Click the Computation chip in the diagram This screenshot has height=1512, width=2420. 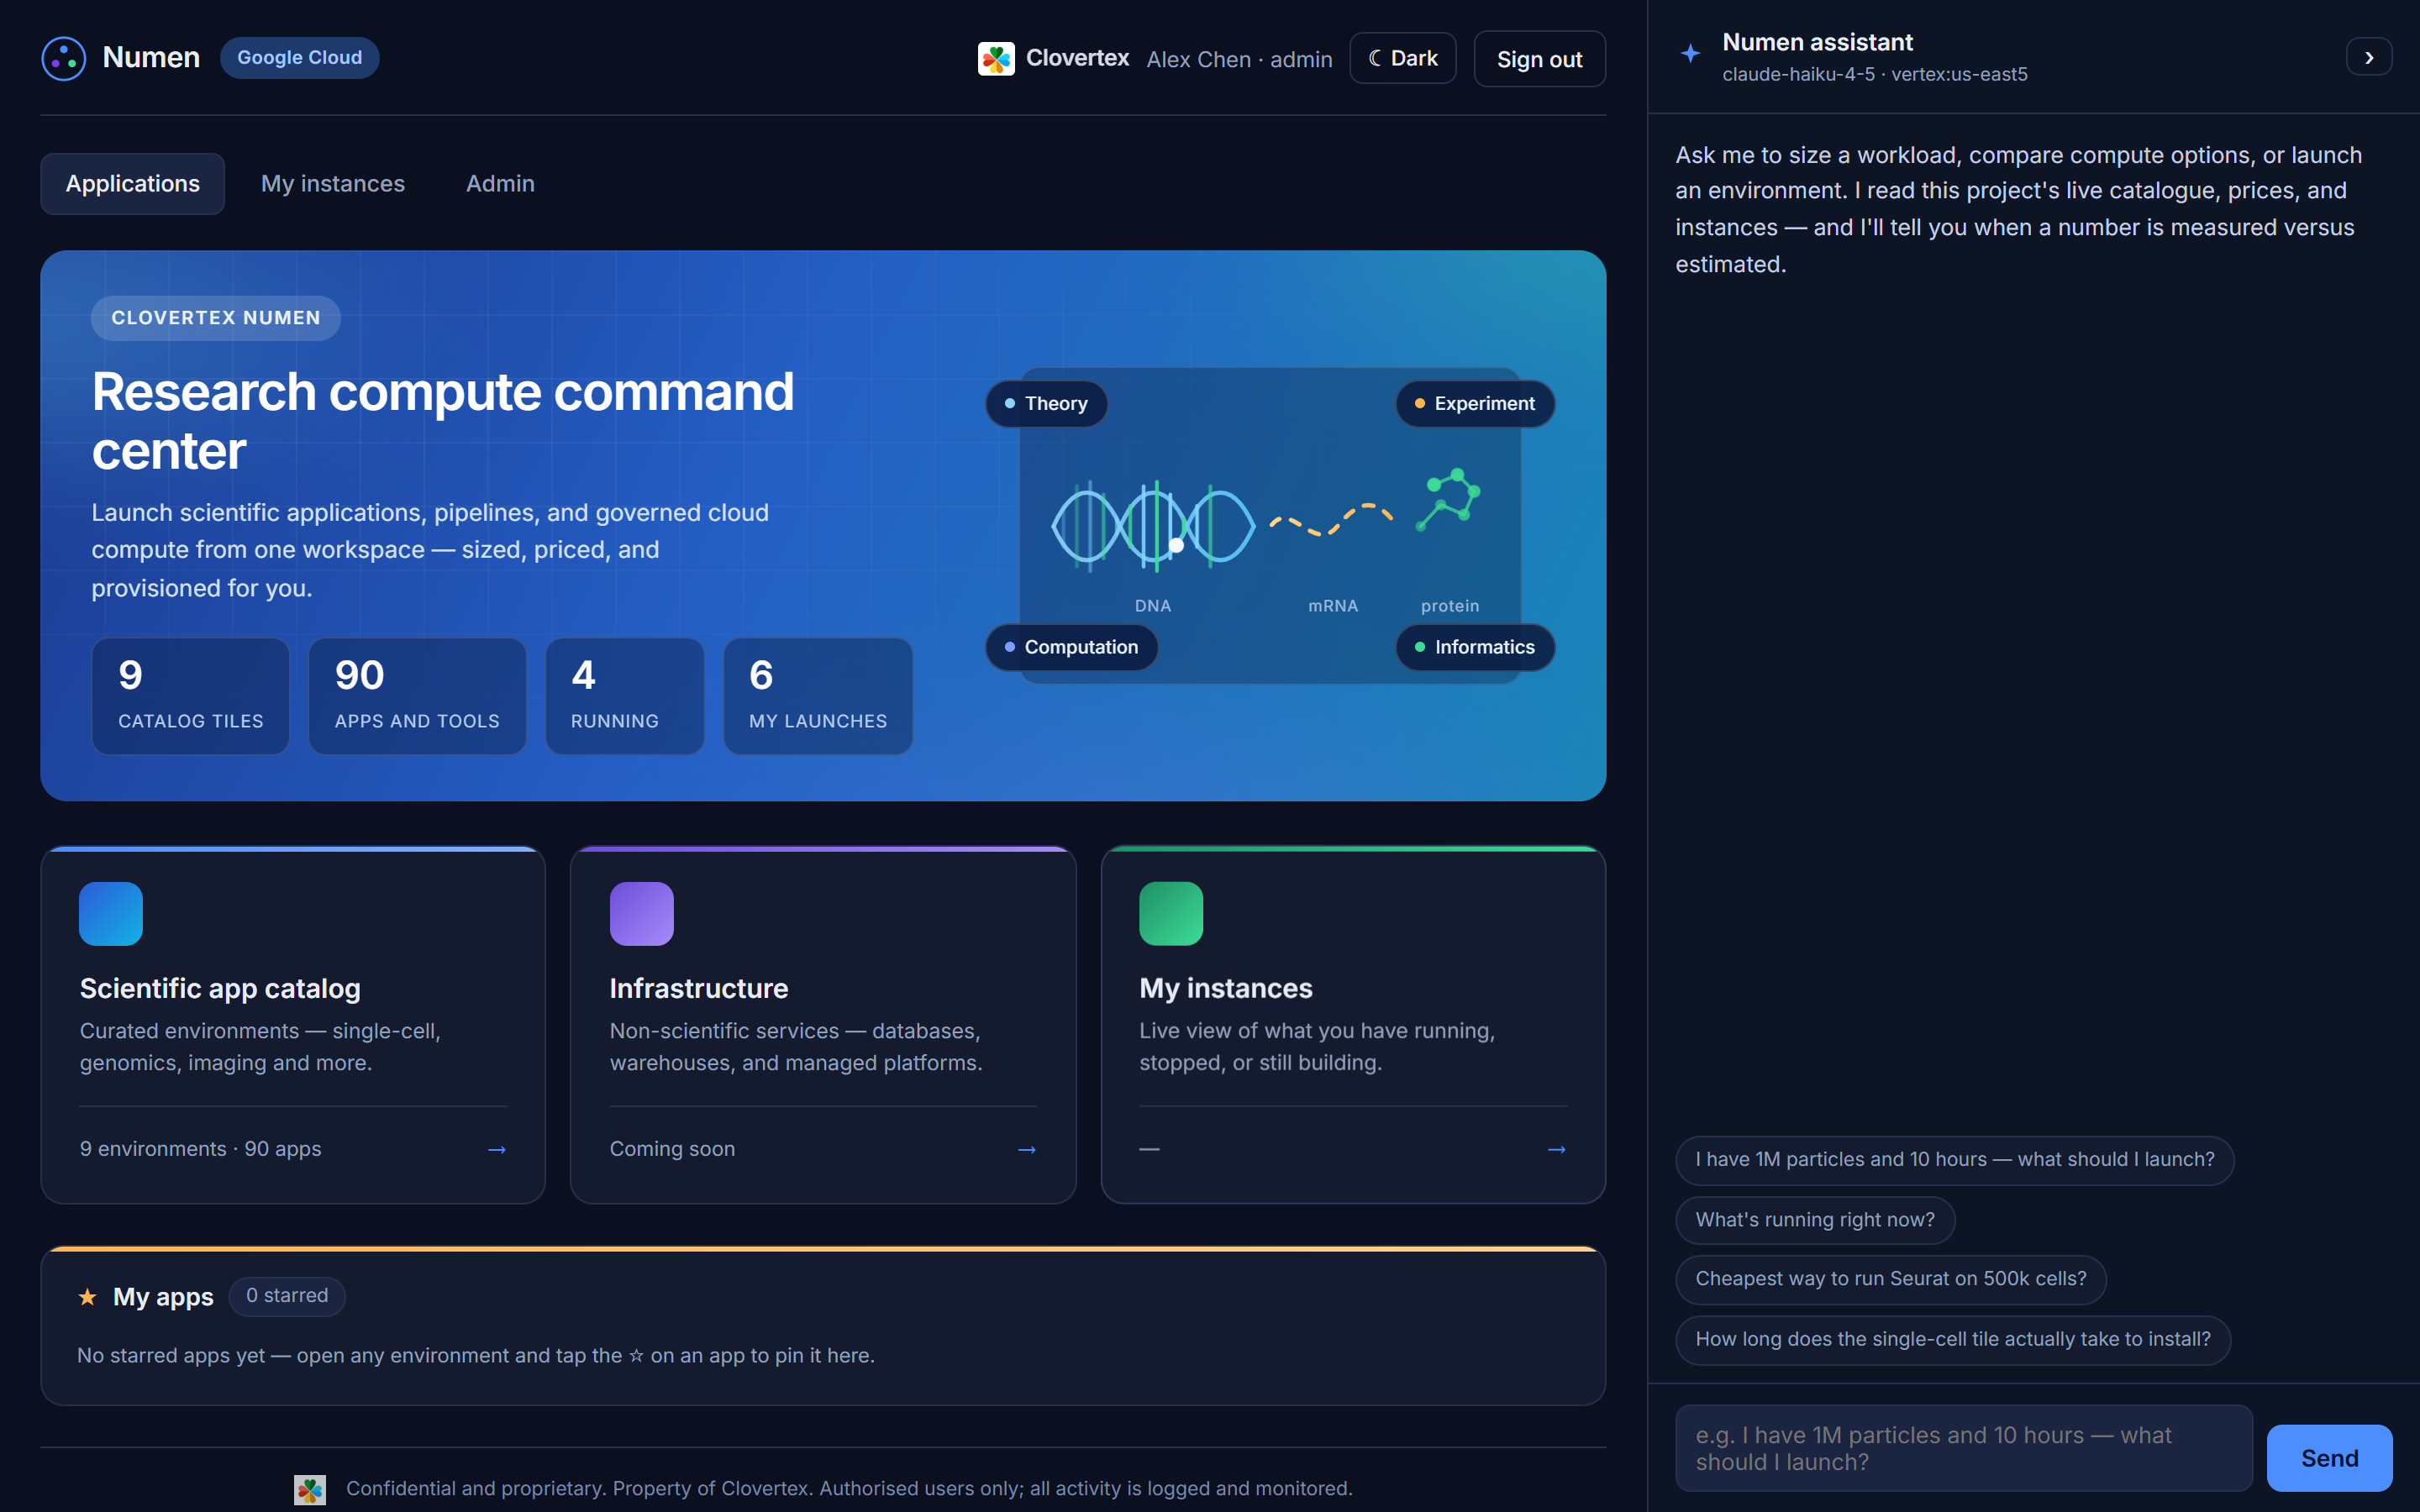(1071, 647)
